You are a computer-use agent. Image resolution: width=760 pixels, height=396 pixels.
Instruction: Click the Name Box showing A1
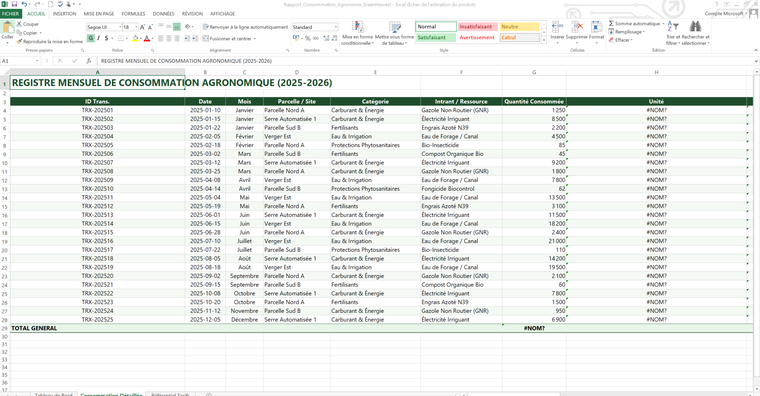(x=19, y=61)
